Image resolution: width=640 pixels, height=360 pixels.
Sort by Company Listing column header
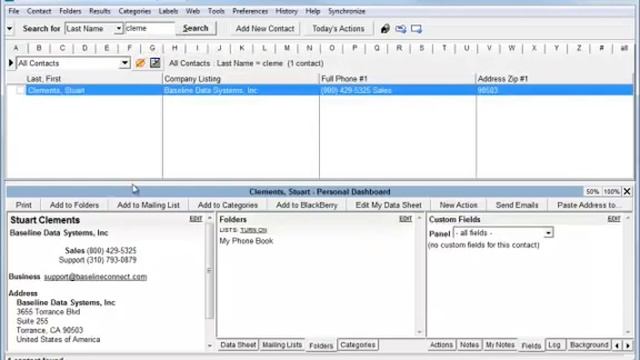241,79
